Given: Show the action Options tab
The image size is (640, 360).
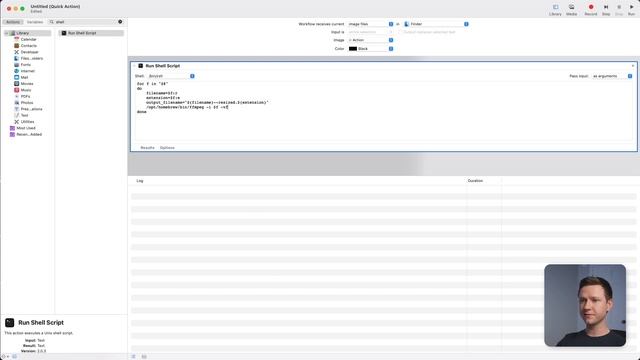Looking at the screenshot, I should pos(167,148).
